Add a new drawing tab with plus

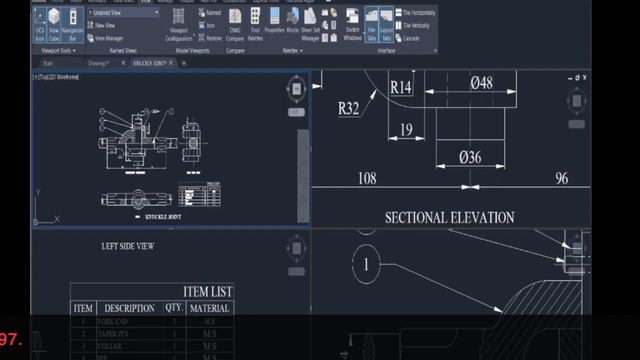(184, 63)
